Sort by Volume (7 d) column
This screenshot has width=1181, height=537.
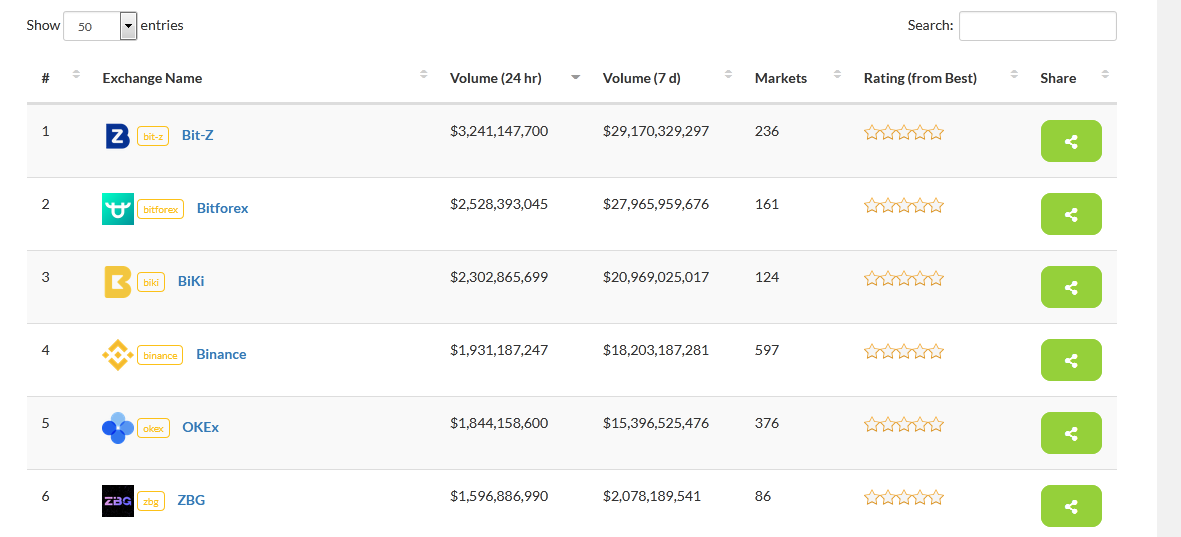[x=641, y=78]
